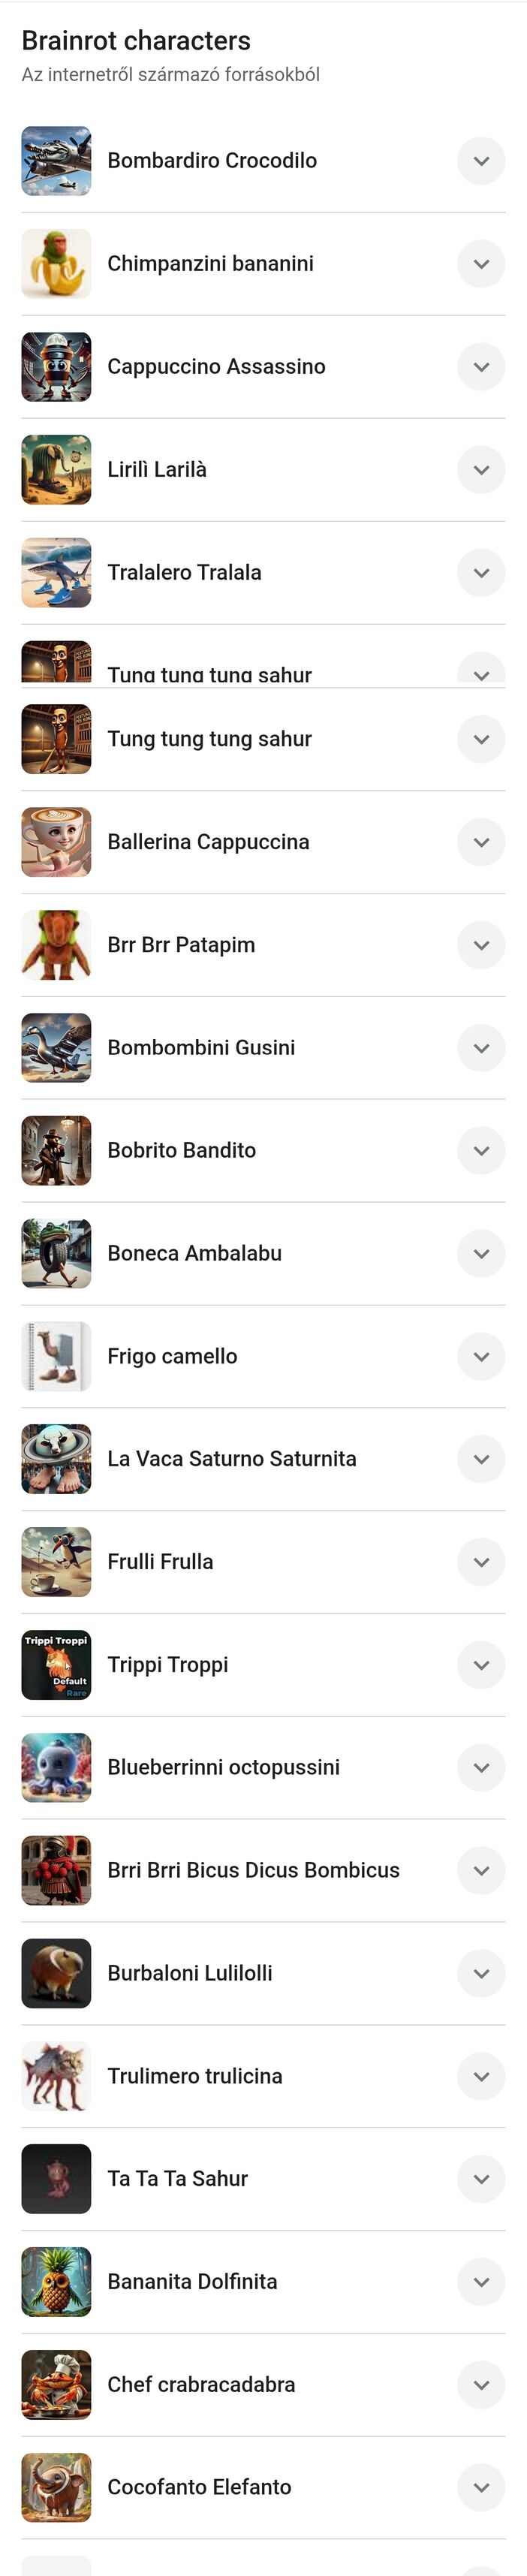
Task: Expand the Lirilì Larilà row chevron
Action: pos(481,470)
